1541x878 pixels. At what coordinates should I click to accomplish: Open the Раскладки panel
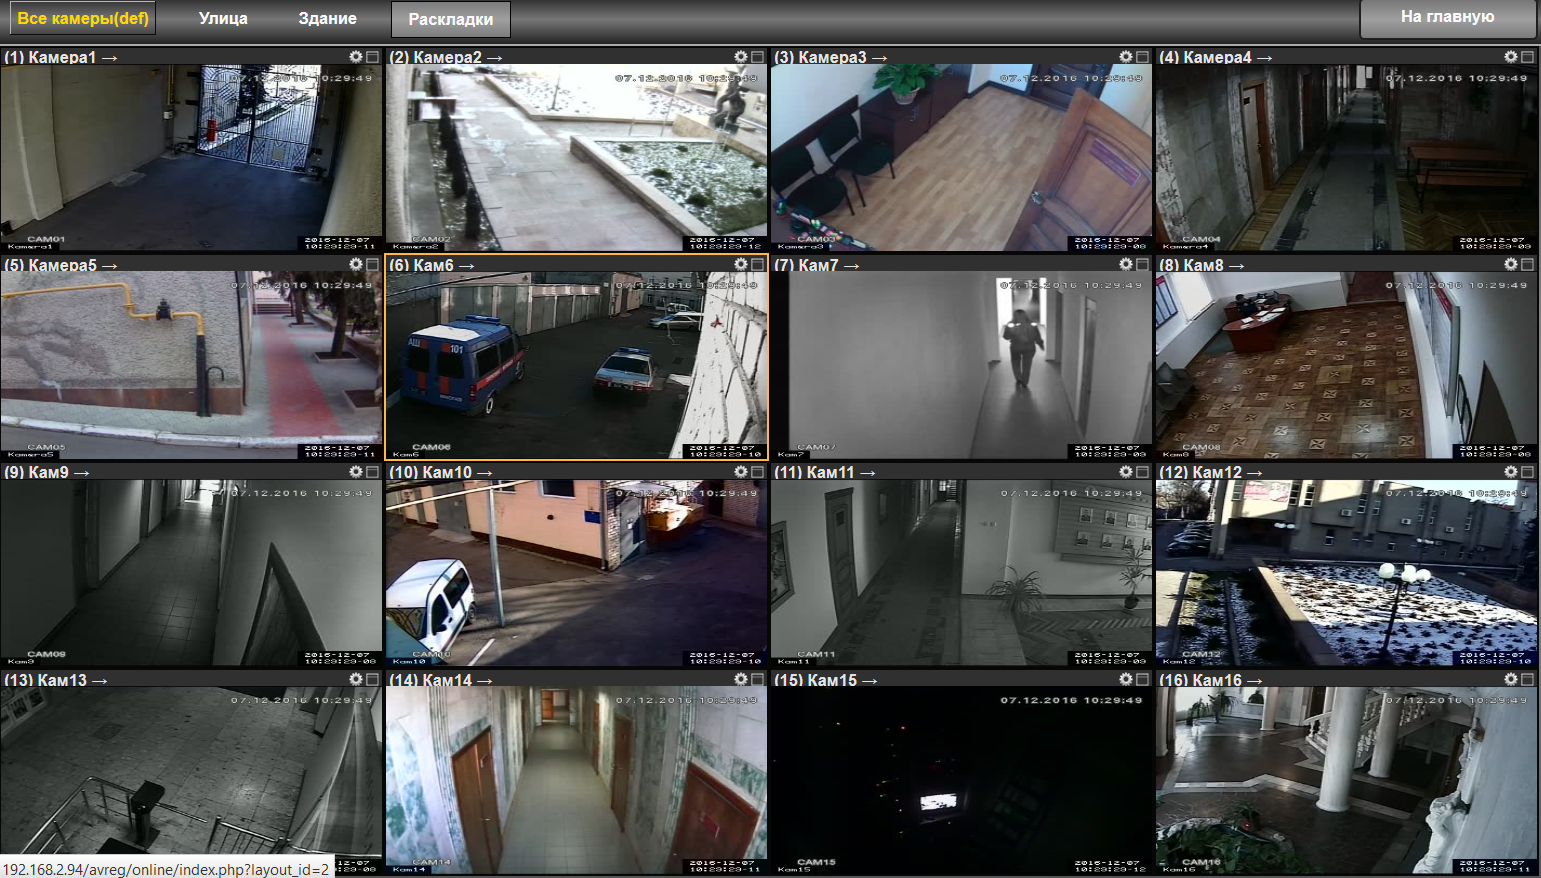[450, 18]
